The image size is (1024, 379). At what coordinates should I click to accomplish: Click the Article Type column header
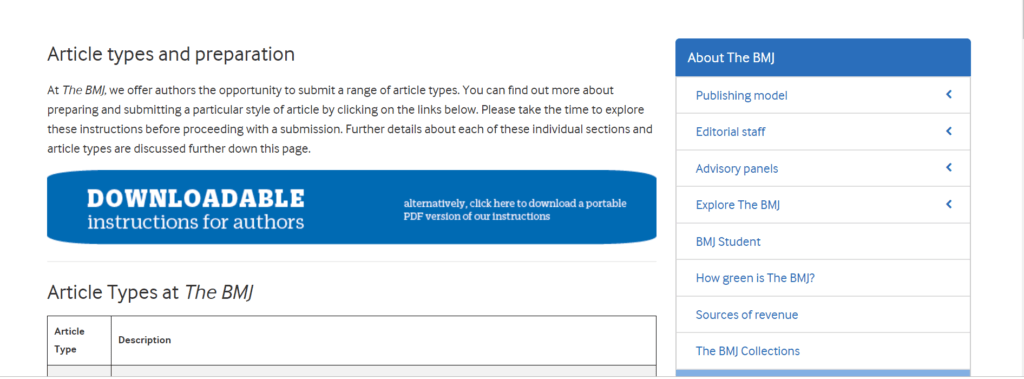point(69,340)
